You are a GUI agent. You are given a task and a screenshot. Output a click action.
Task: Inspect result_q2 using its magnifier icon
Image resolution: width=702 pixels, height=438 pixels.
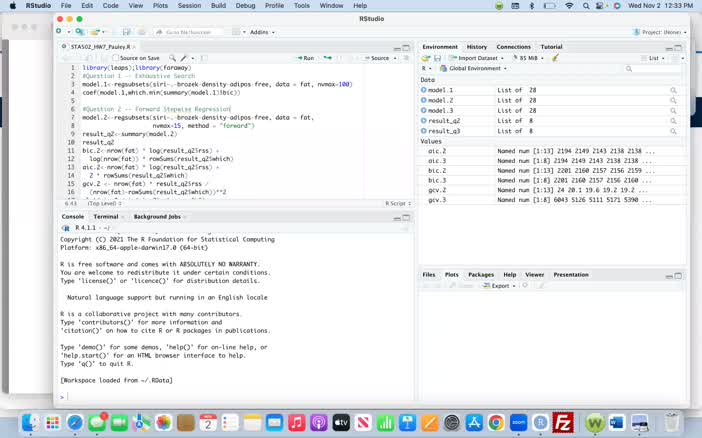tap(674, 121)
